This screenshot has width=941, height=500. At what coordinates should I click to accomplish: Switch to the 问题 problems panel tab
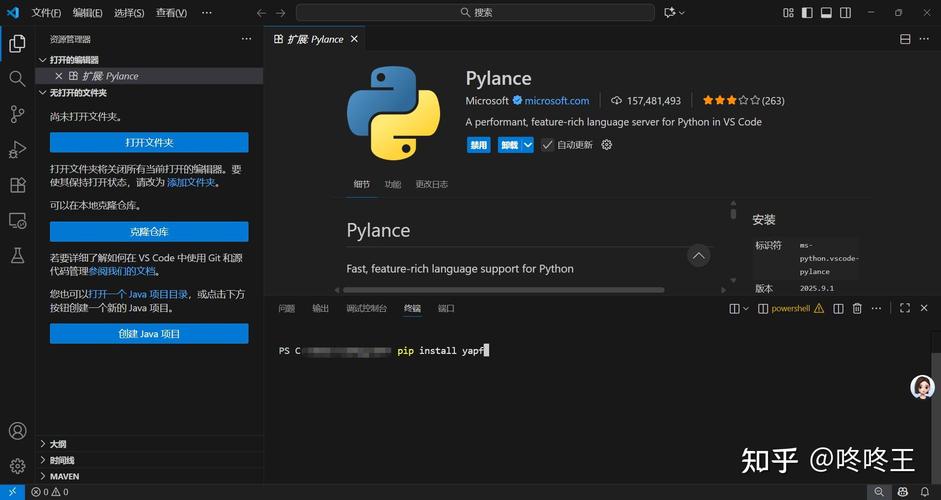point(287,309)
